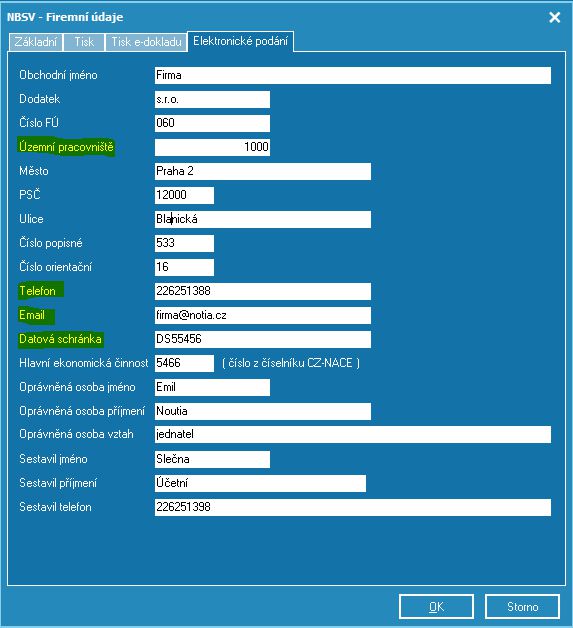The width and height of the screenshot is (573, 628).
Task: Click the Telefon input field
Action: pyautogui.click(x=263, y=291)
